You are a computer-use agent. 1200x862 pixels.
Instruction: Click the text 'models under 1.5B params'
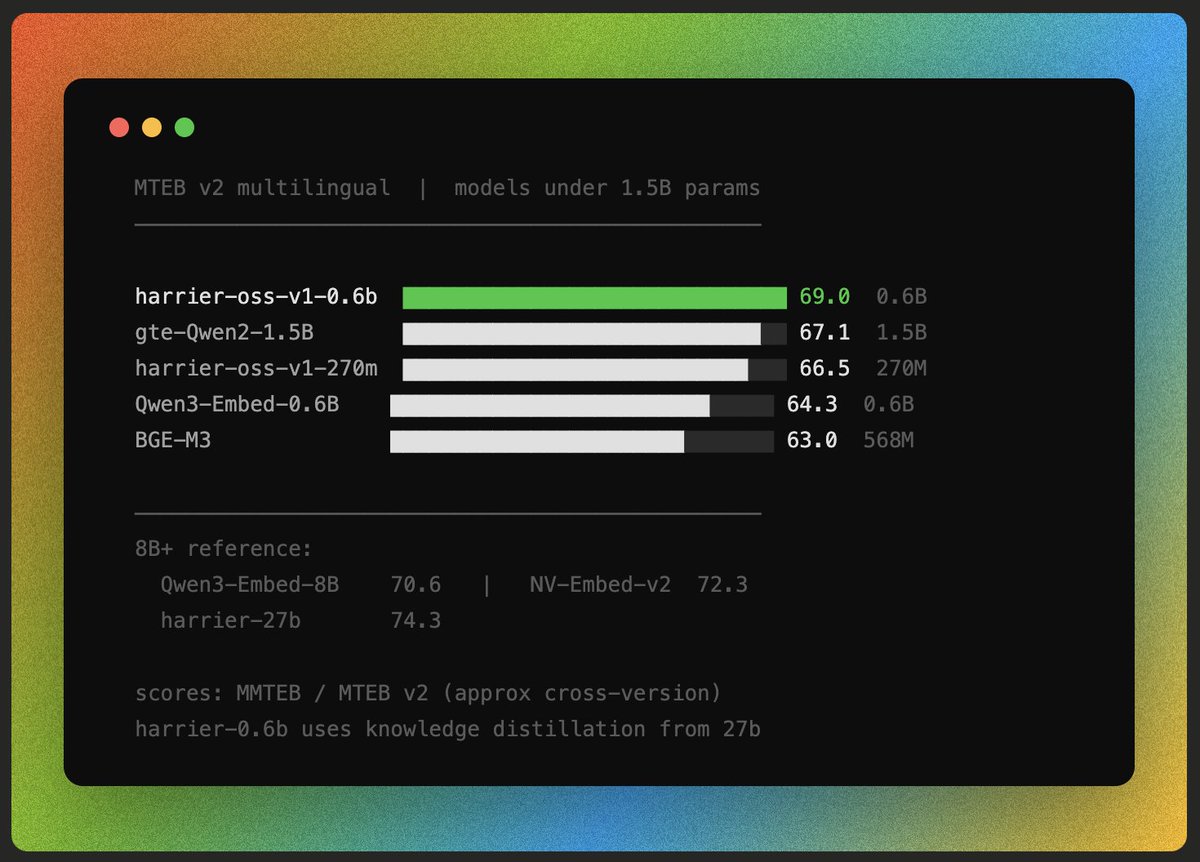(x=607, y=188)
